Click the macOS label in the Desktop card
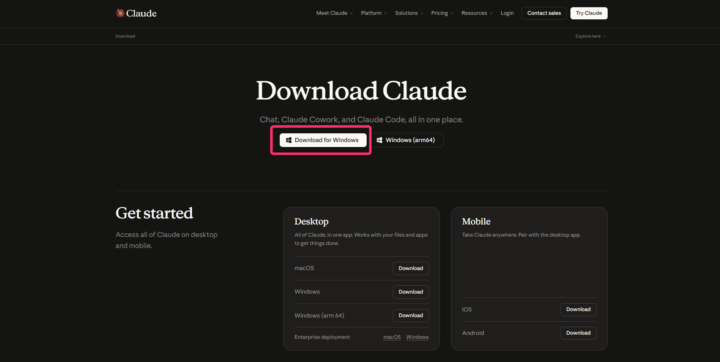The image size is (720, 362). 304,268
